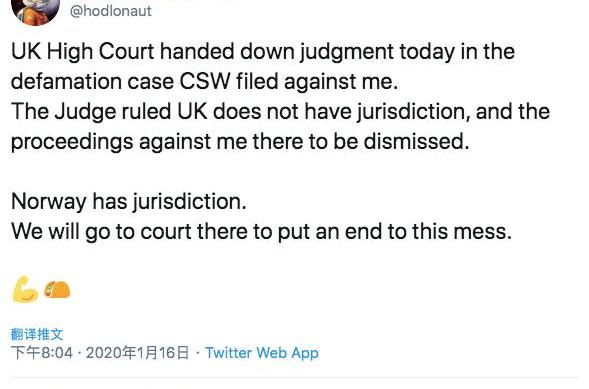The height and width of the screenshot is (389, 589).
Task: Click the taco emoji
Action: coord(57,289)
